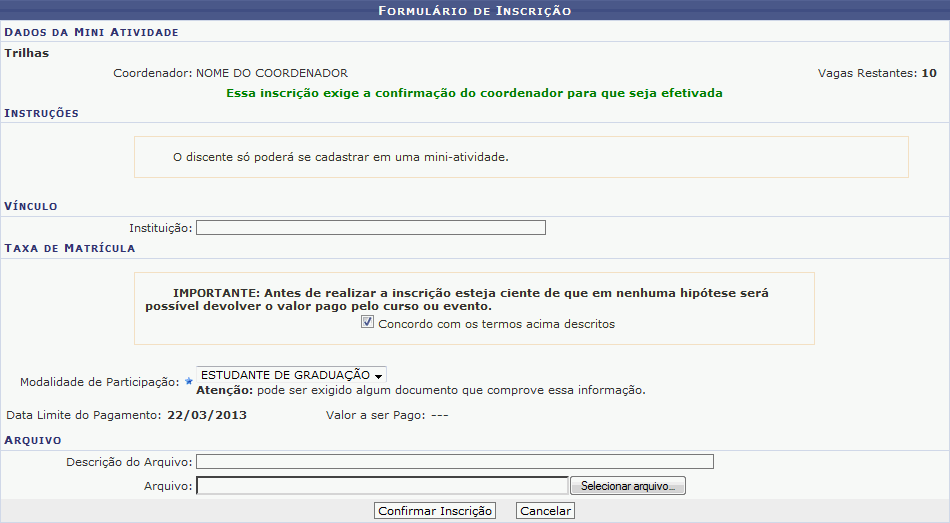Click the Instituição text field

[x=370, y=228]
